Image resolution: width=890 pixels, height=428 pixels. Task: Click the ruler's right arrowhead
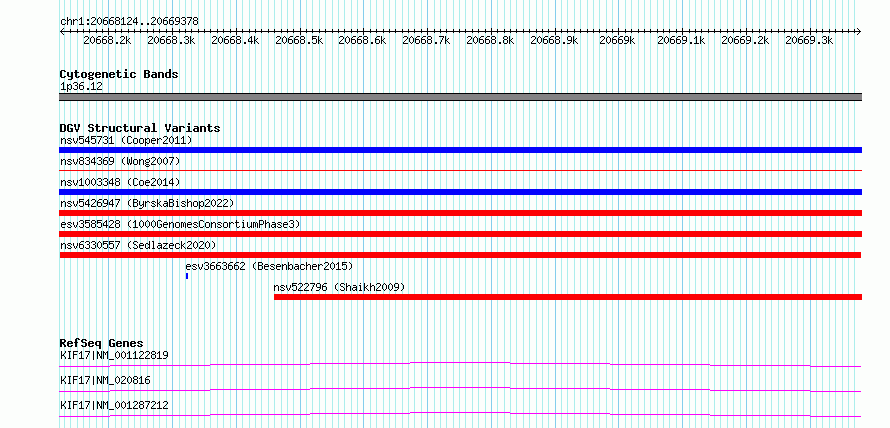(x=859, y=31)
